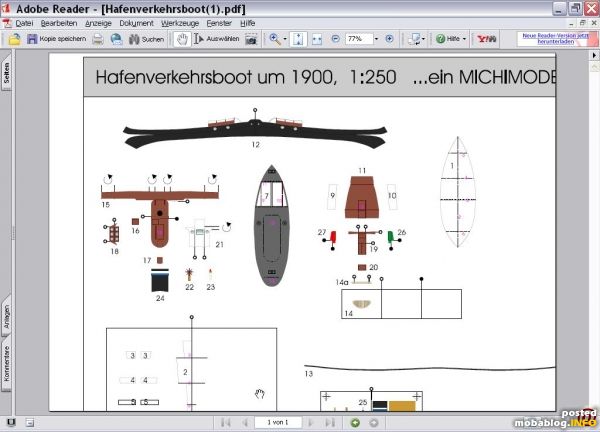Screen dimensions: 600x432
Task: Click the Kopie speichern save button
Action: (57, 39)
